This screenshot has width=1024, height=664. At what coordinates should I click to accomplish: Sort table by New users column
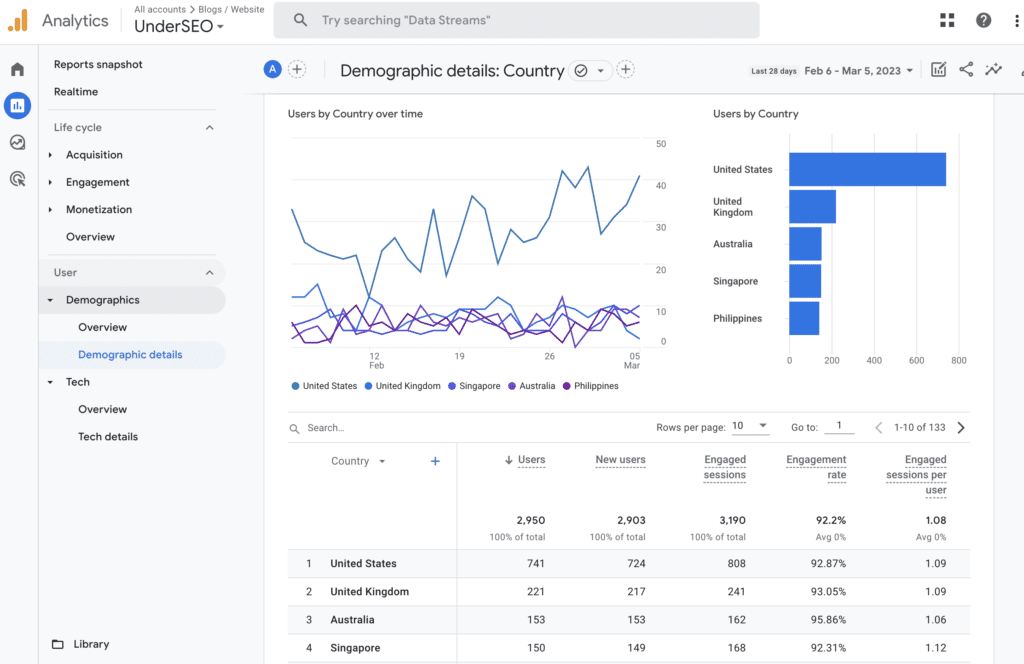coord(620,460)
